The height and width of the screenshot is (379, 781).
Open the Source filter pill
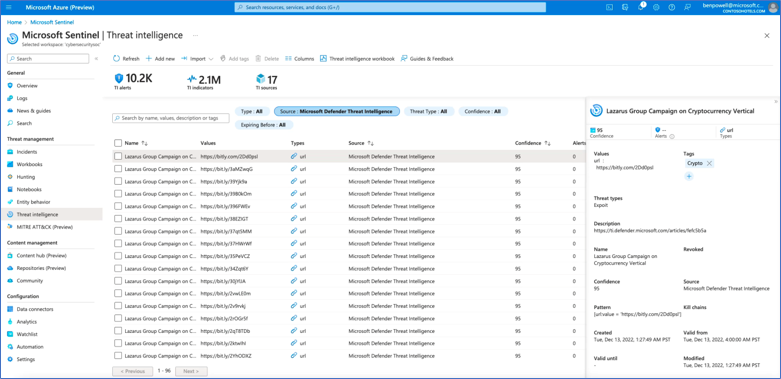click(337, 112)
